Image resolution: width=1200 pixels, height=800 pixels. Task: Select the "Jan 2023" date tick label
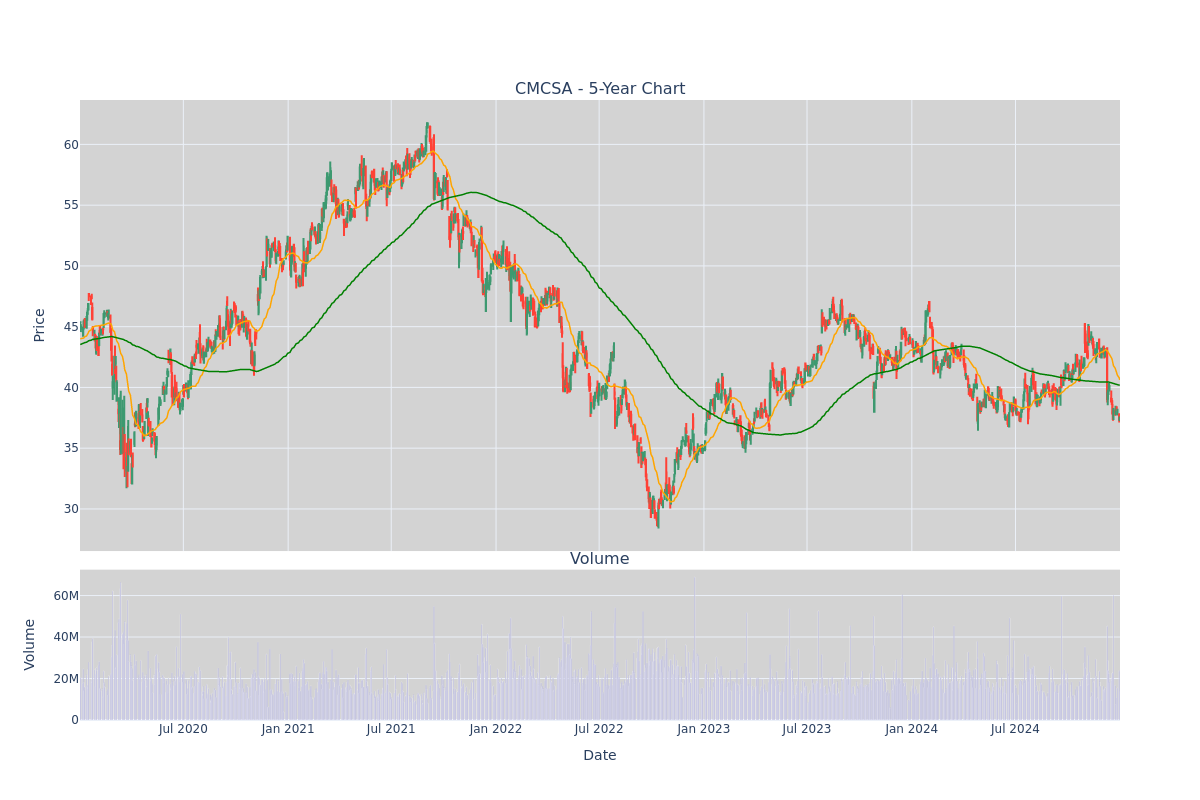click(704, 729)
